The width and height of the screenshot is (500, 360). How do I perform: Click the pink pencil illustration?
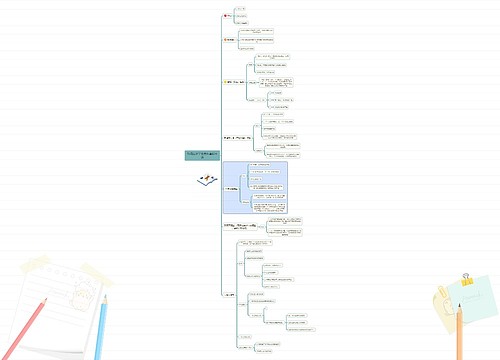pyautogui.click(x=23, y=330)
